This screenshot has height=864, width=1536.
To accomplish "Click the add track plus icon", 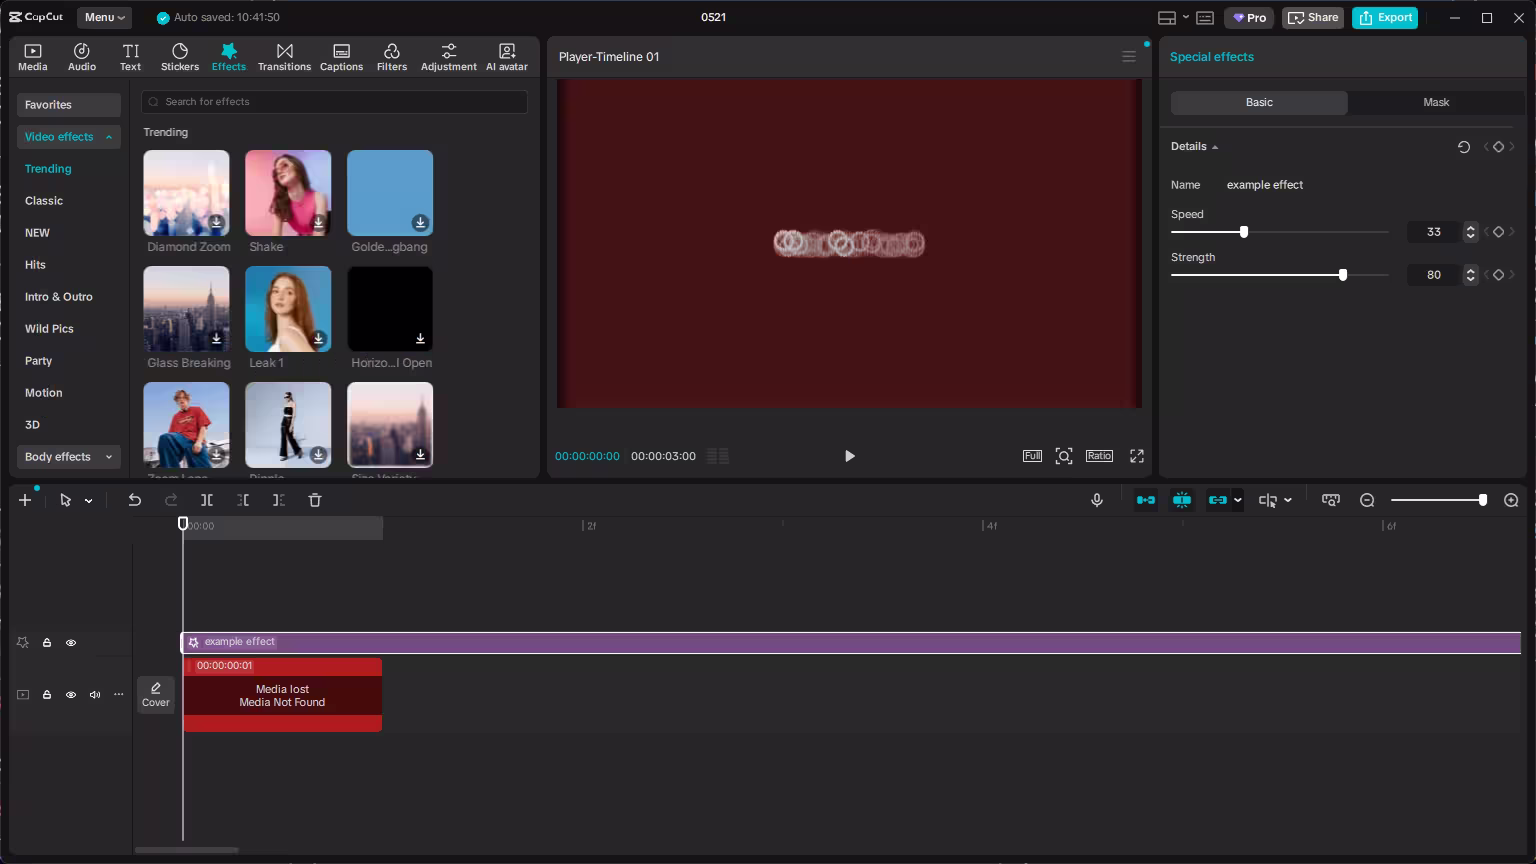I will [25, 500].
